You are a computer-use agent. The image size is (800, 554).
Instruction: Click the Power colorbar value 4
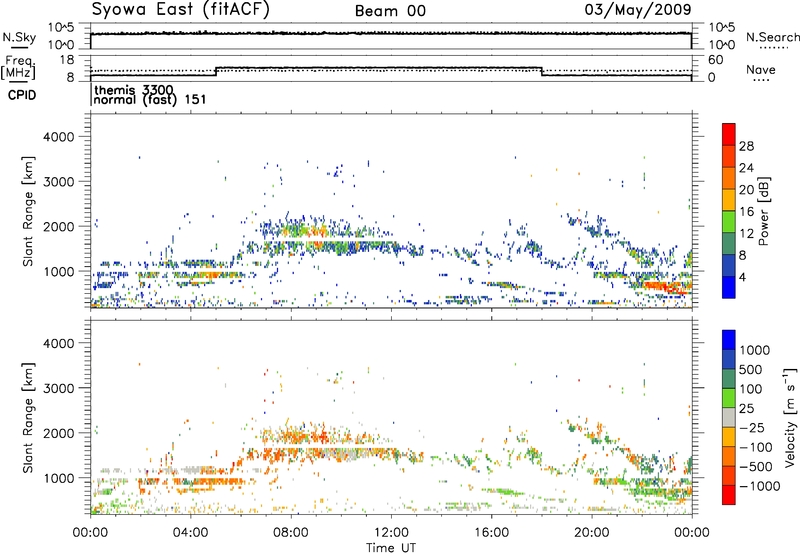742,277
